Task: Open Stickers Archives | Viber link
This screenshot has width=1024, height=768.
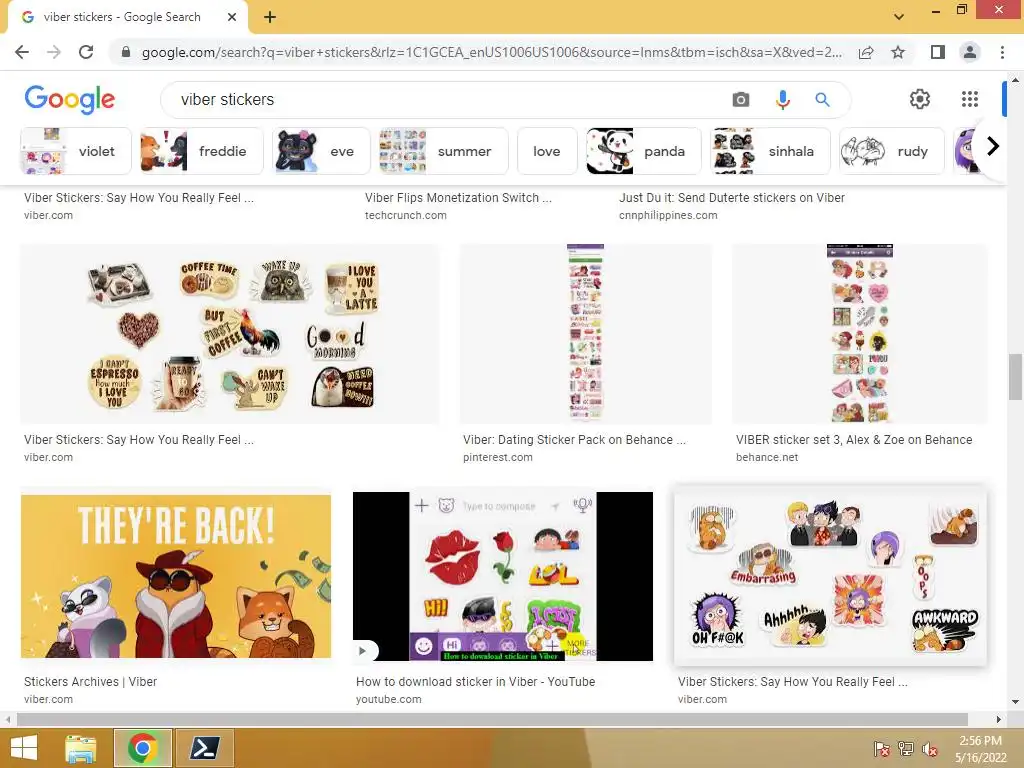Action: (90, 681)
